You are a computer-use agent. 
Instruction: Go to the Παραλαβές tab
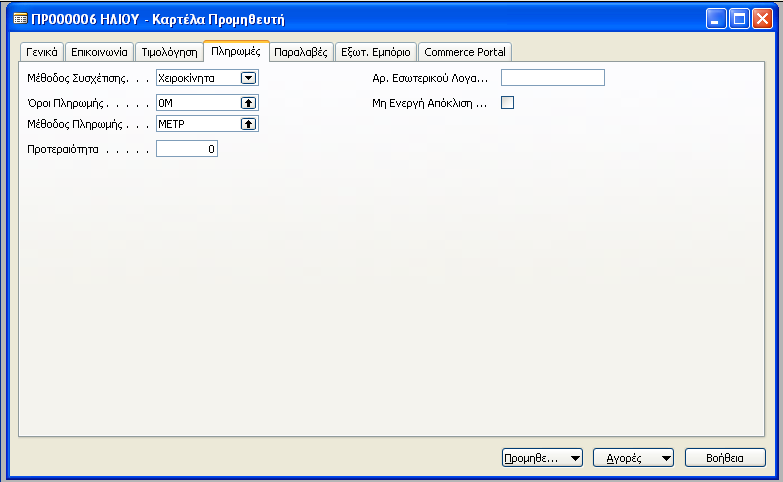pyautogui.click(x=301, y=52)
